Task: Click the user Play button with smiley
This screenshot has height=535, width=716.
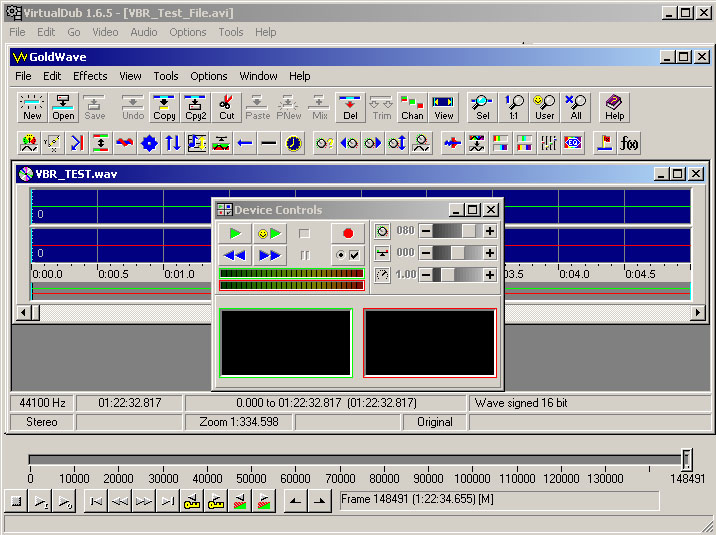Action: pos(269,234)
